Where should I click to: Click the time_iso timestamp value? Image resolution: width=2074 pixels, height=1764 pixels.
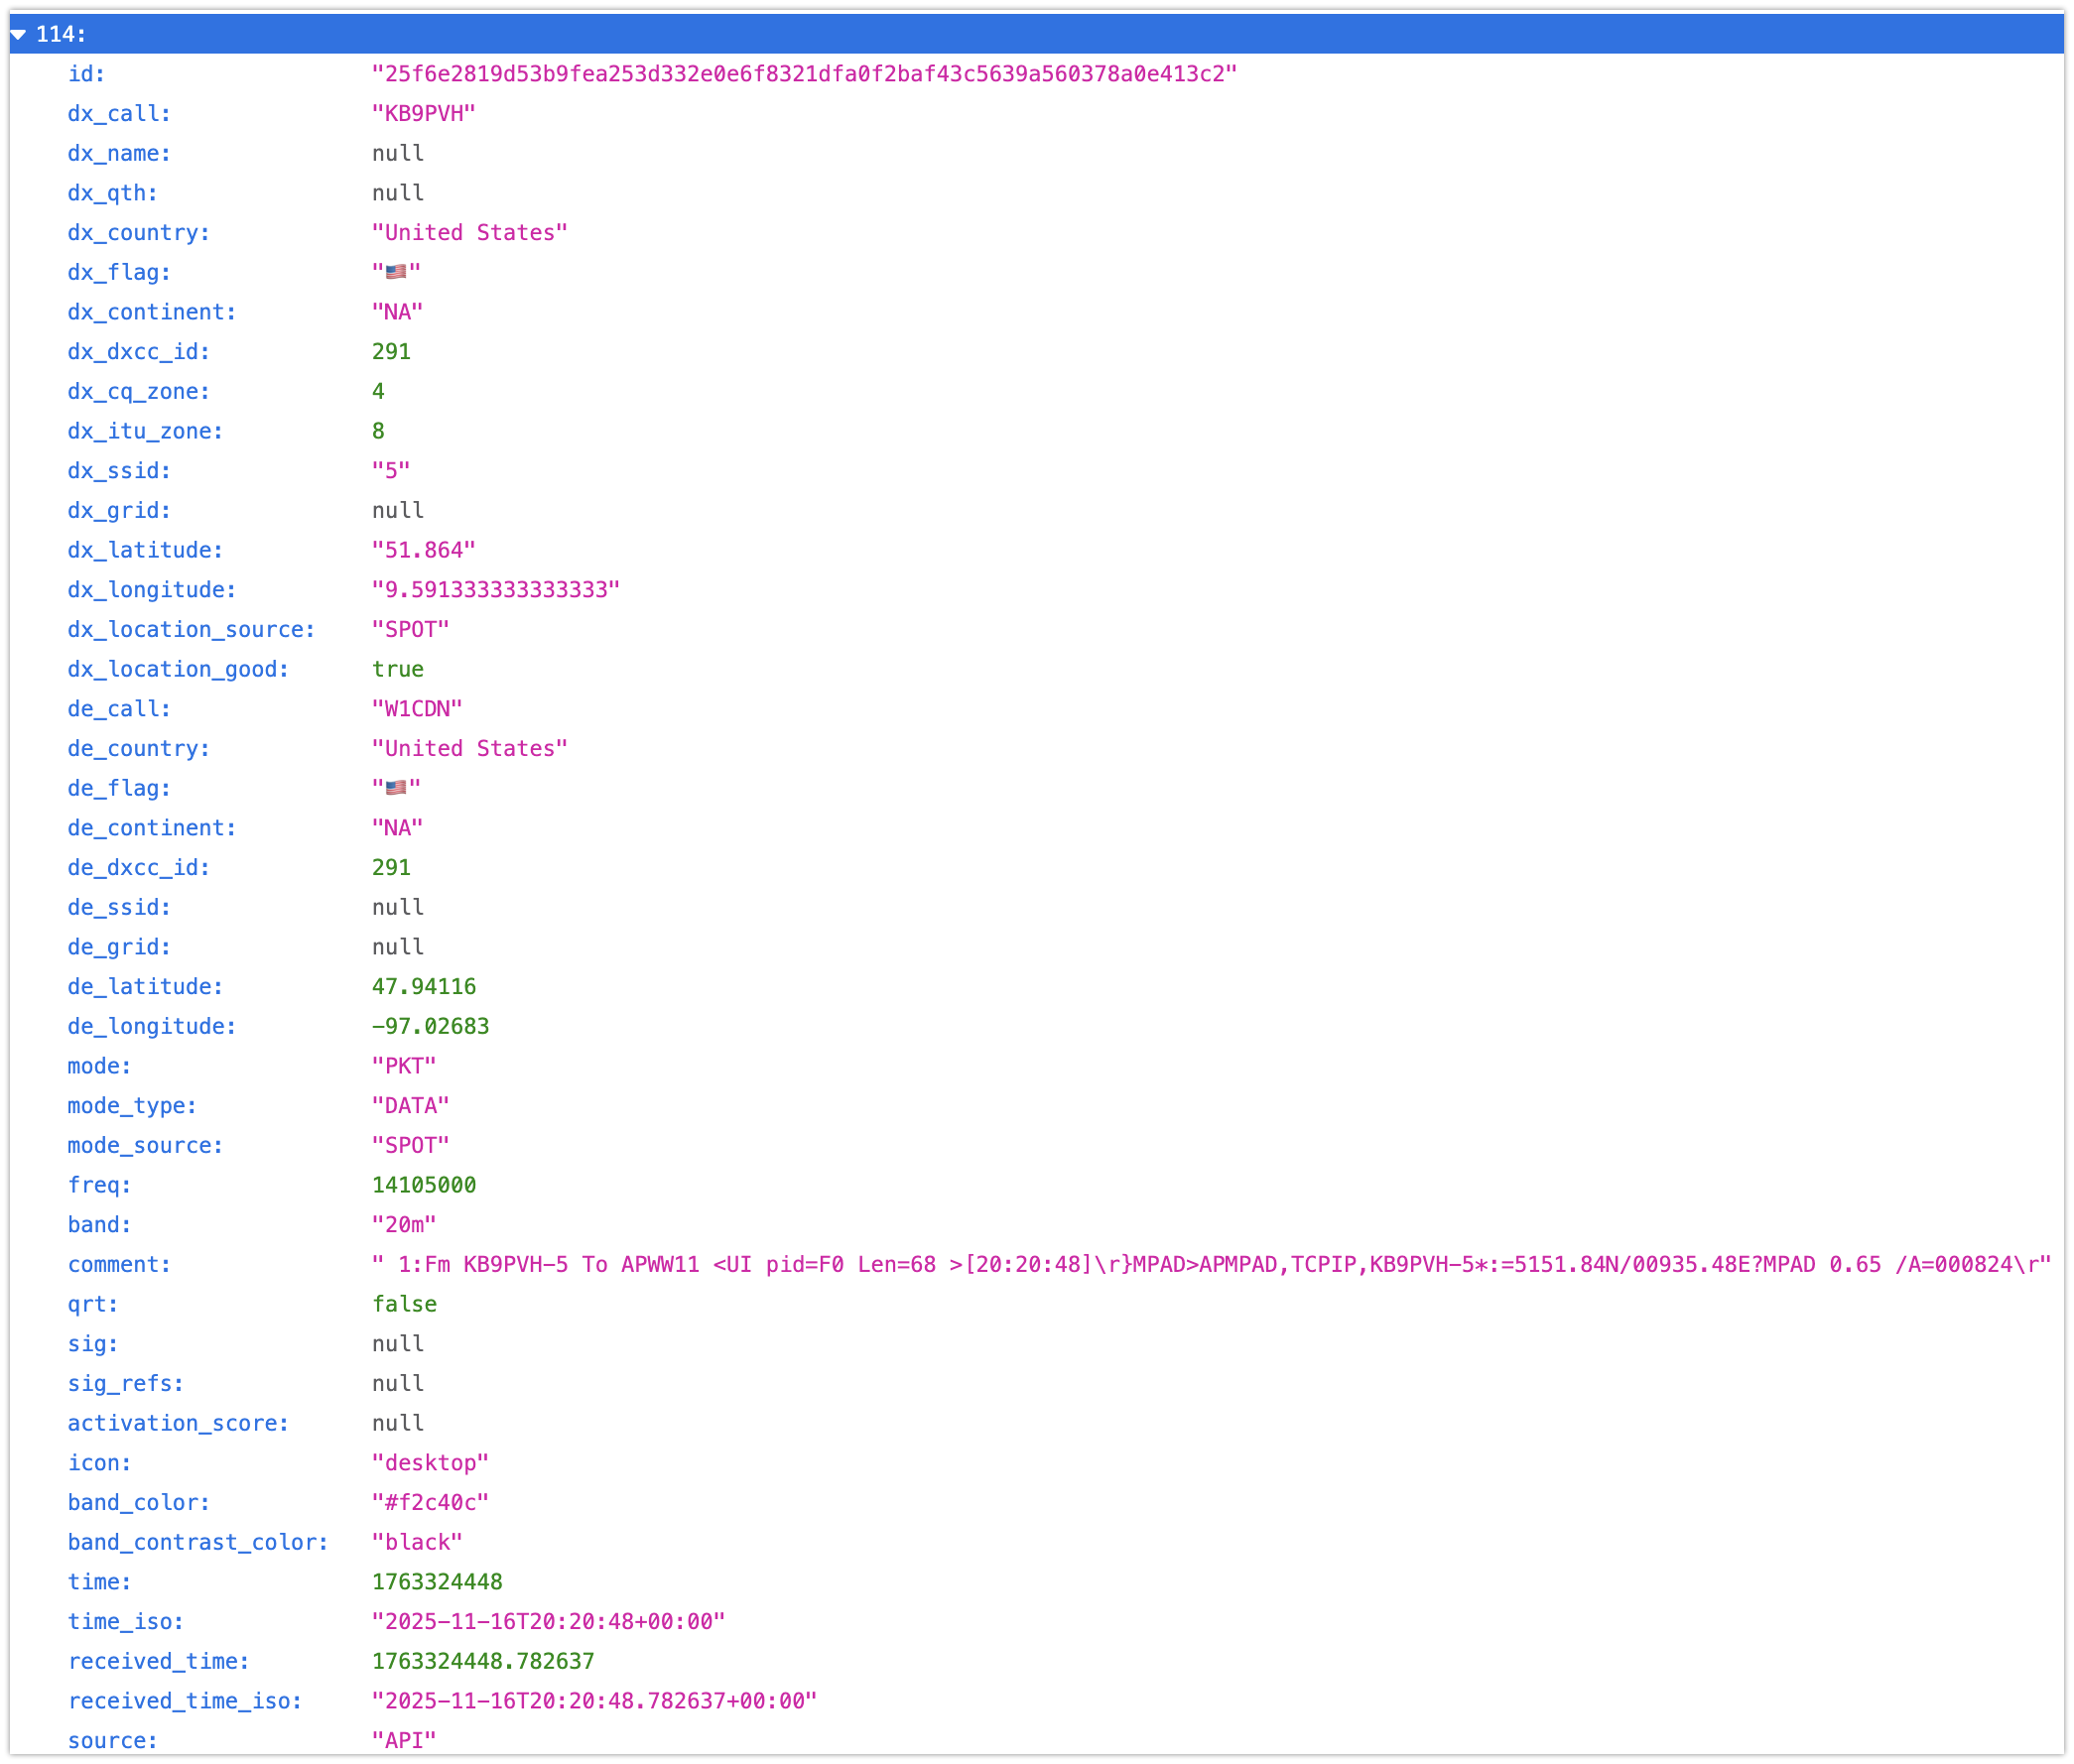548,1622
